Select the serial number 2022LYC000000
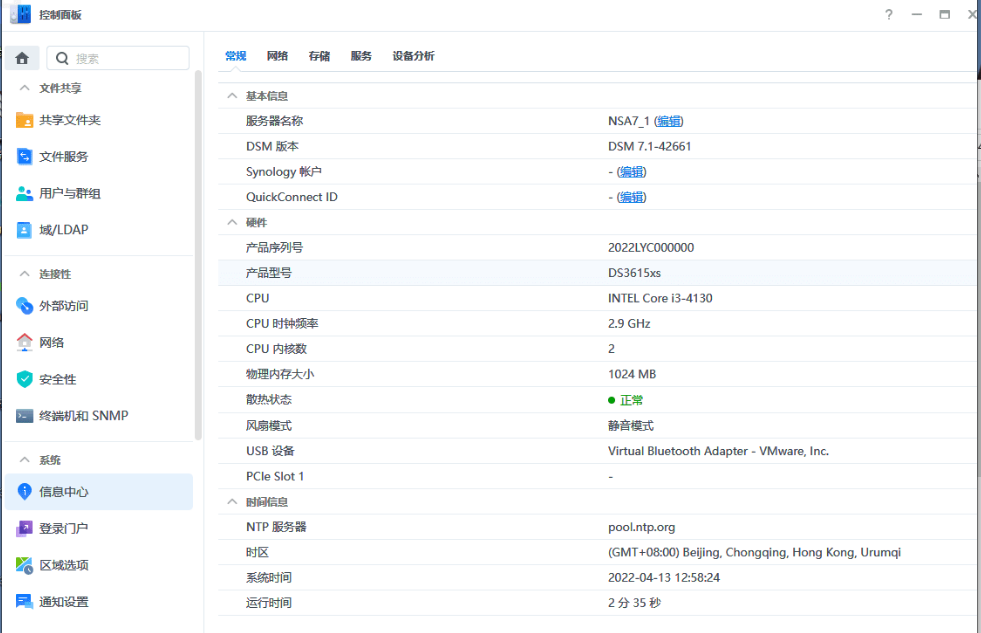The width and height of the screenshot is (981, 633). pos(651,248)
